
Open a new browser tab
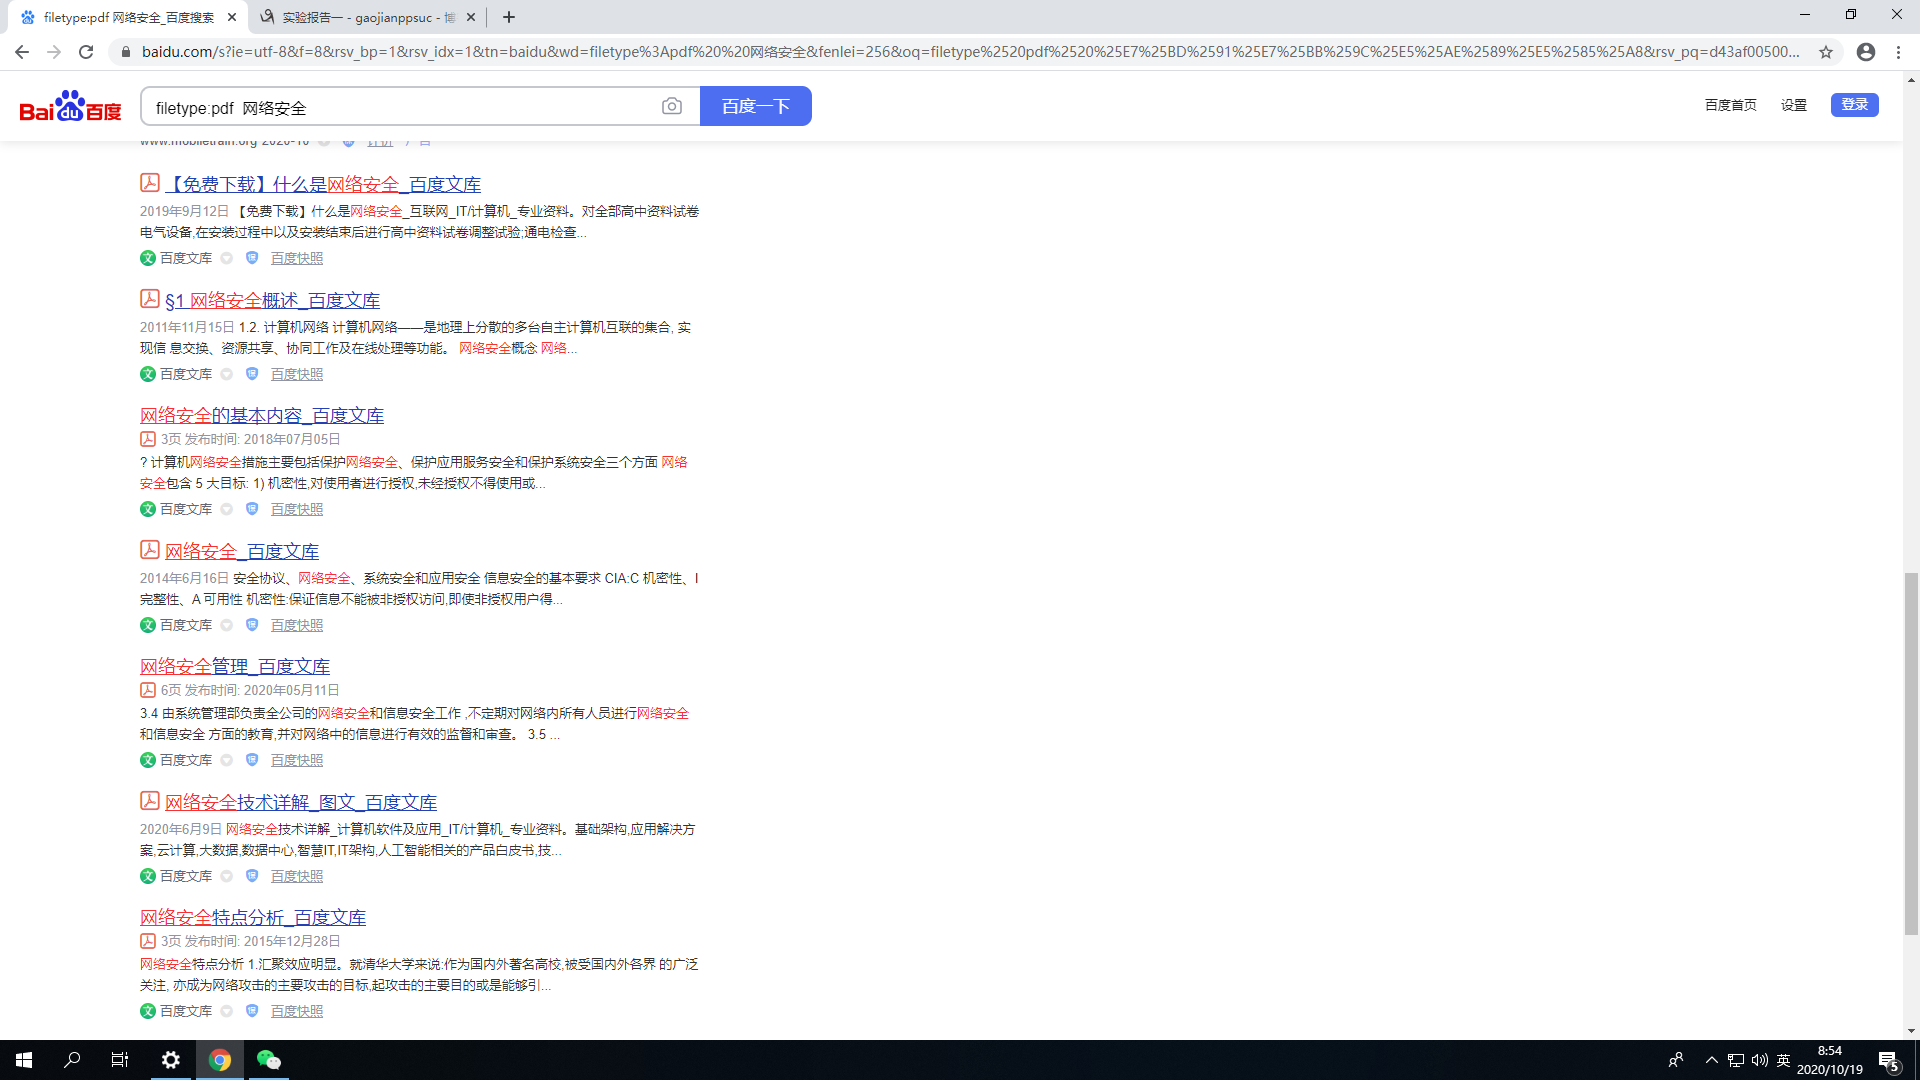click(509, 17)
